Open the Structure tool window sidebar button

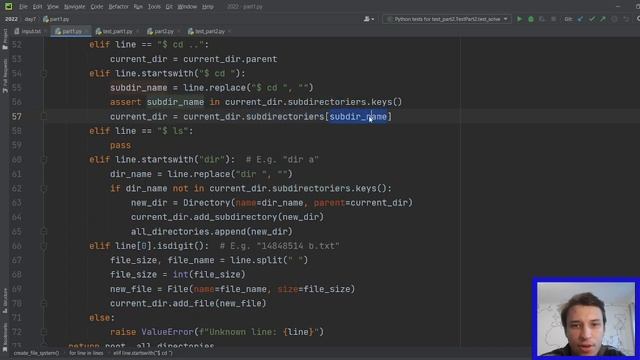coord(5,300)
